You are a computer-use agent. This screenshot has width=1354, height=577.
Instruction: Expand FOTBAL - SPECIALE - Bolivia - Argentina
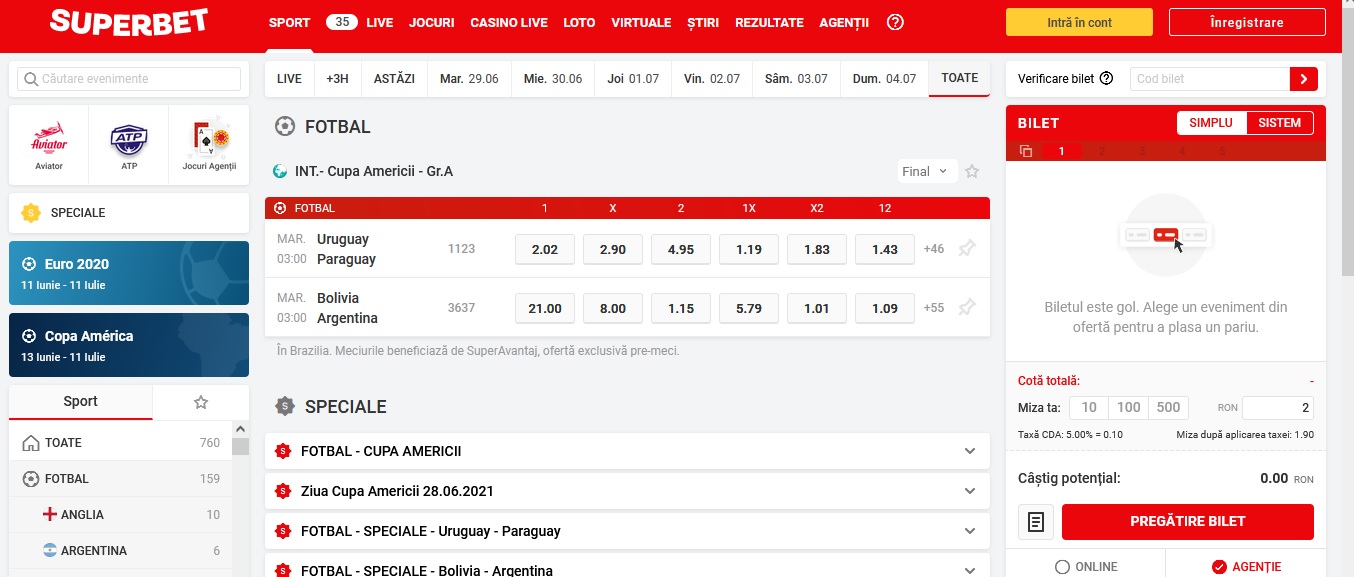click(627, 565)
